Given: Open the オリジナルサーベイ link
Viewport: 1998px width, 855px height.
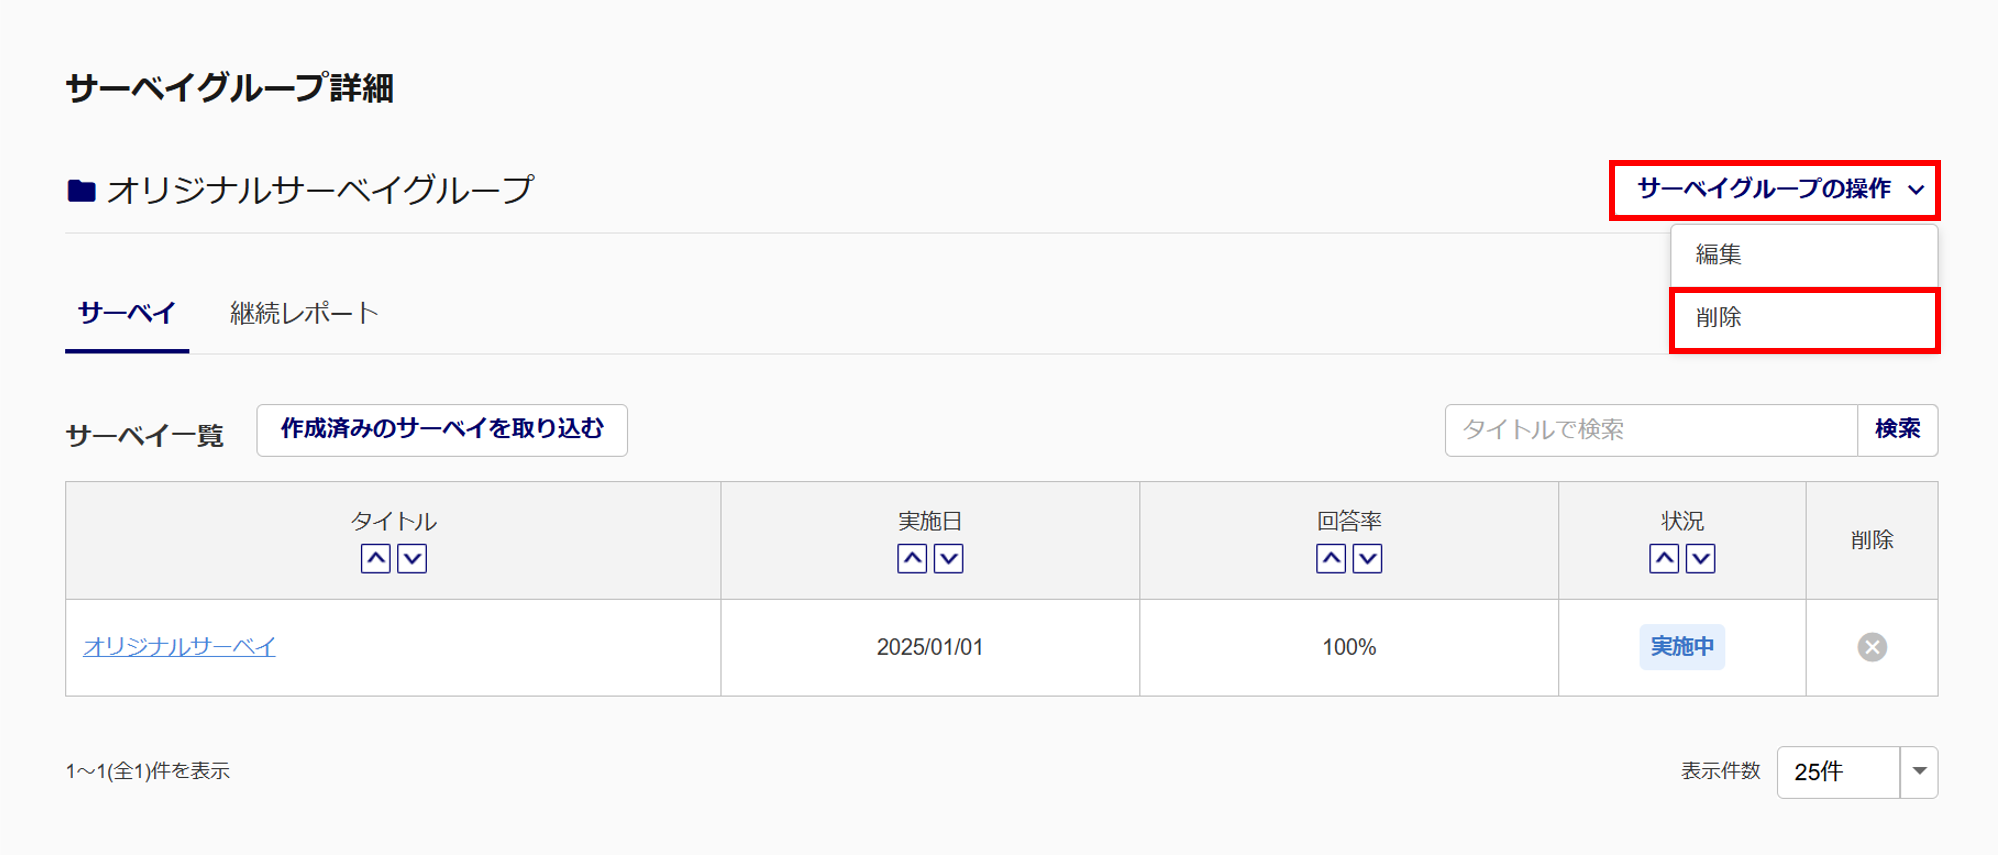Looking at the screenshot, I should pos(180,647).
